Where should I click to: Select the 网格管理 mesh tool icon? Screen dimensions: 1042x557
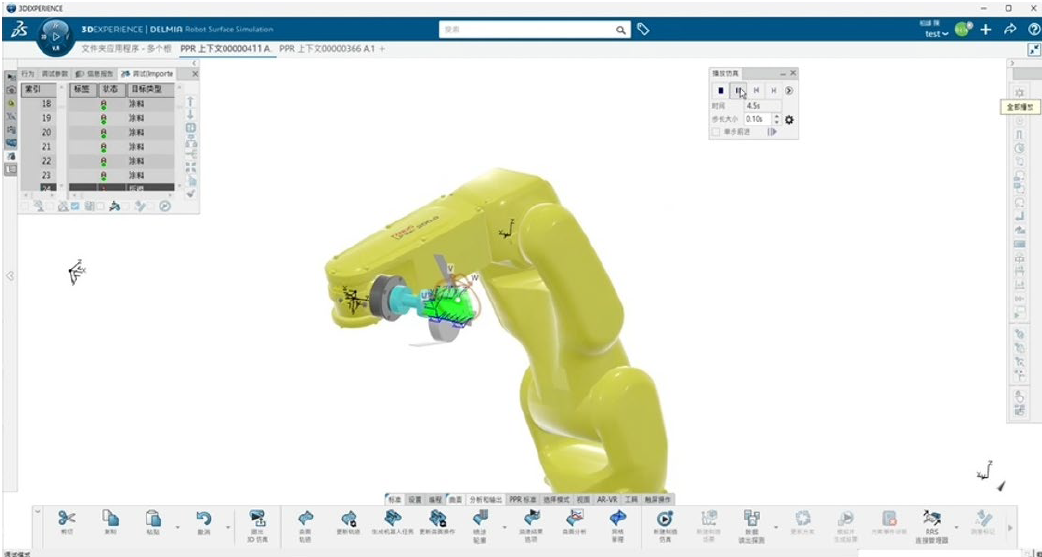coord(617,518)
